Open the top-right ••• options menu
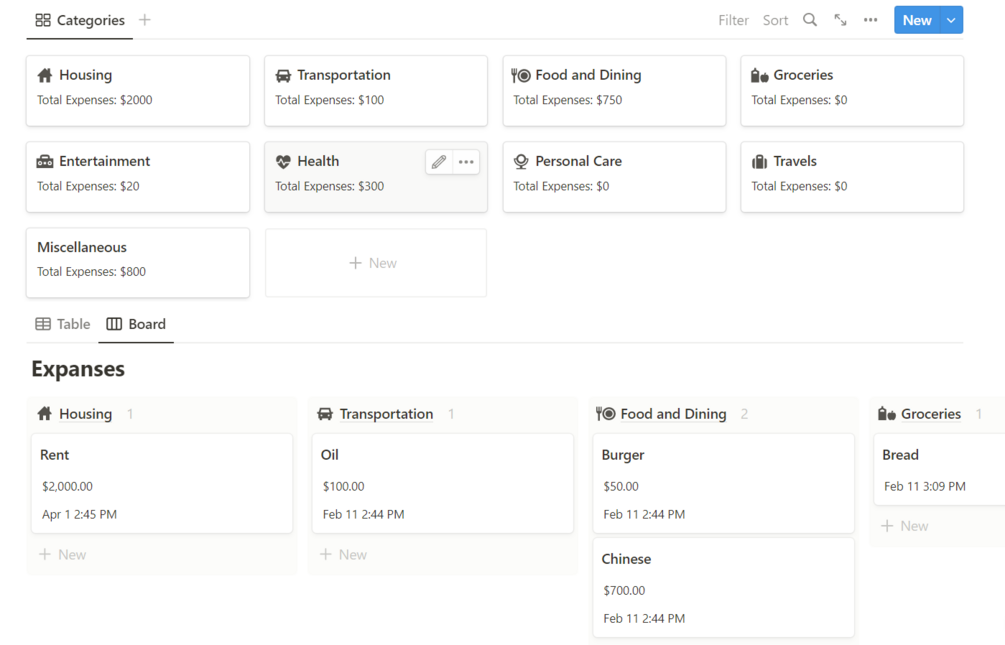This screenshot has height=645, width=1005. [x=870, y=19]
